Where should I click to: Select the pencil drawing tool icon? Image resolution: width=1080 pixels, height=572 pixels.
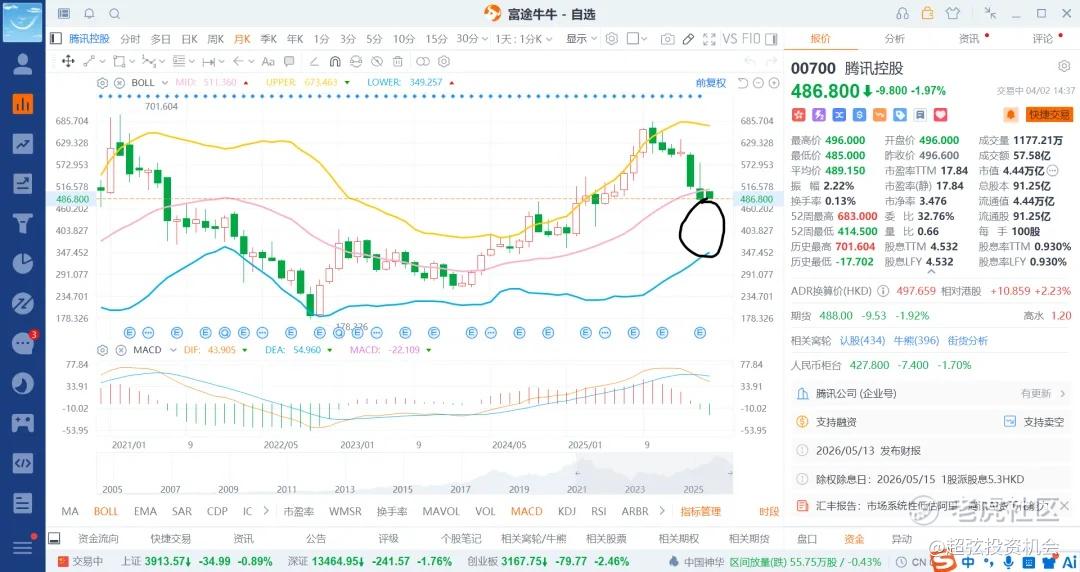pos(688,39)
